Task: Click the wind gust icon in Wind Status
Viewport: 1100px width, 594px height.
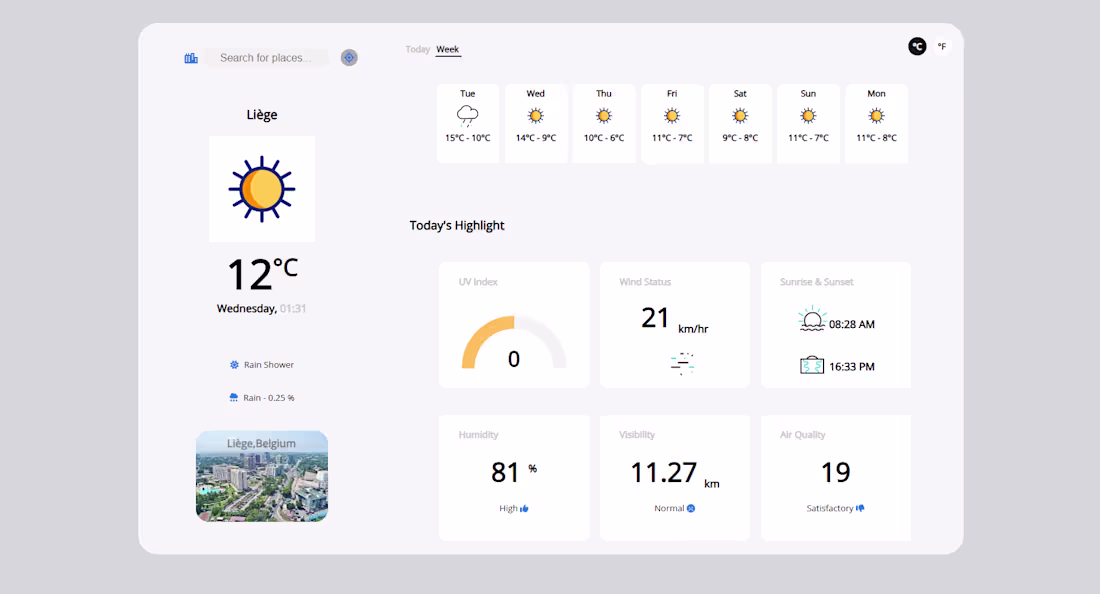Action: 681,363
